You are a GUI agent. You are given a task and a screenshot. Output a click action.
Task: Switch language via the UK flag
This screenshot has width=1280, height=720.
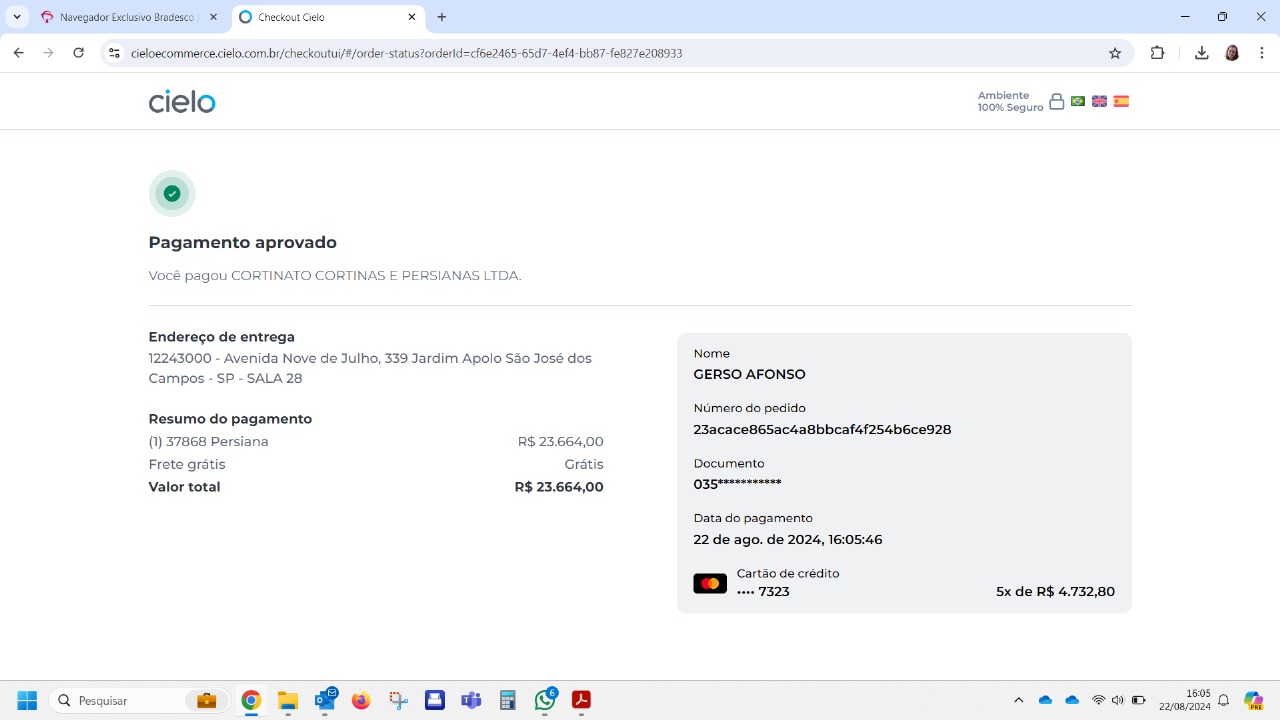click(x=1099, y=101)
